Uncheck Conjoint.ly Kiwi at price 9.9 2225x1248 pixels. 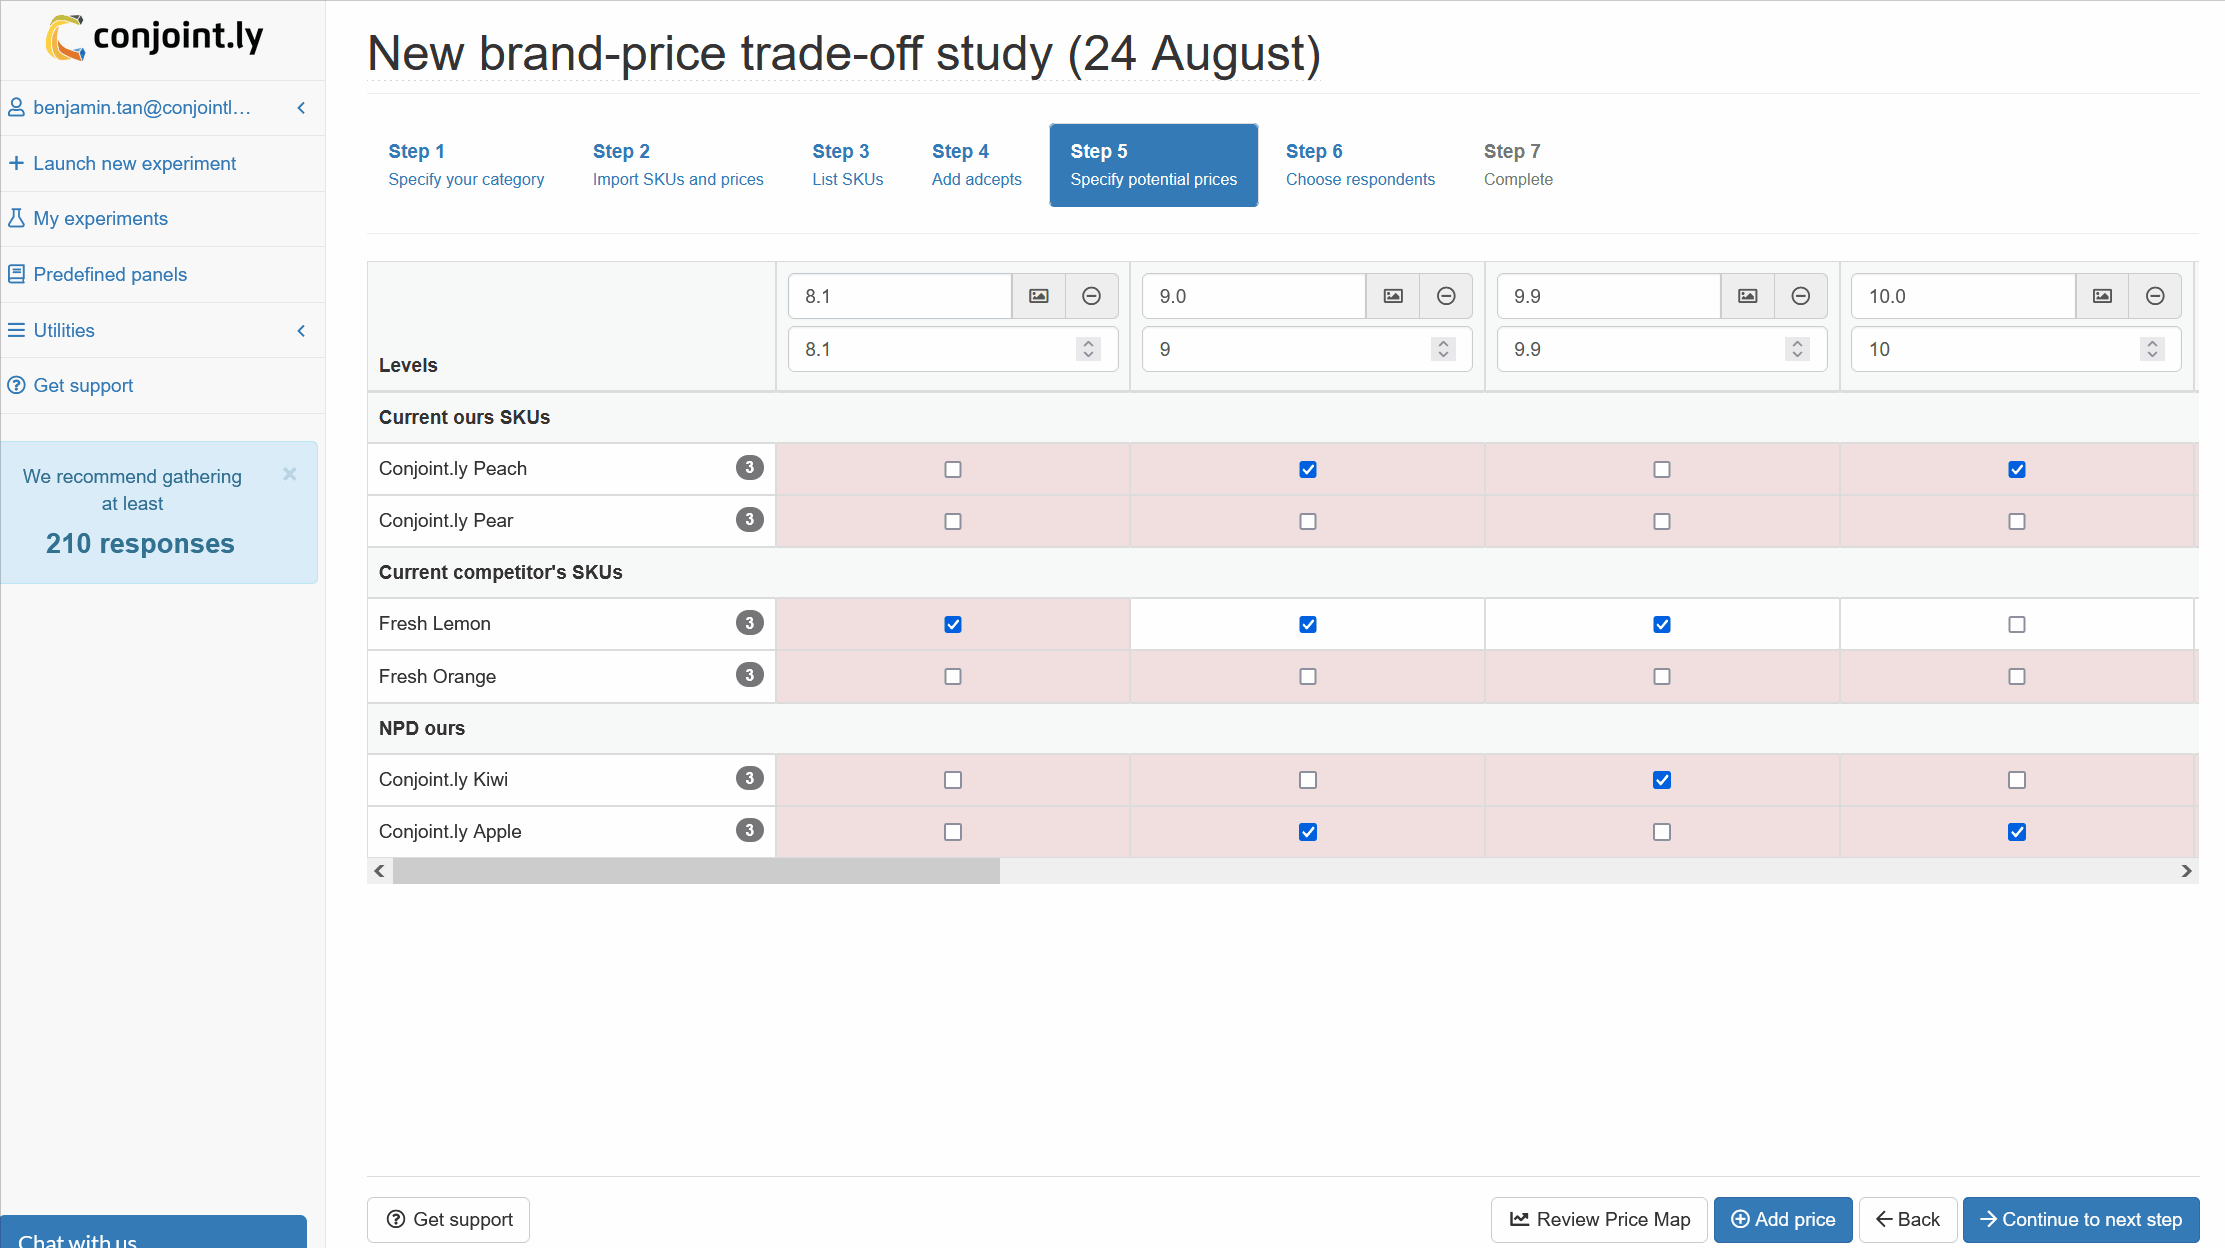[x=1662, y=780]
